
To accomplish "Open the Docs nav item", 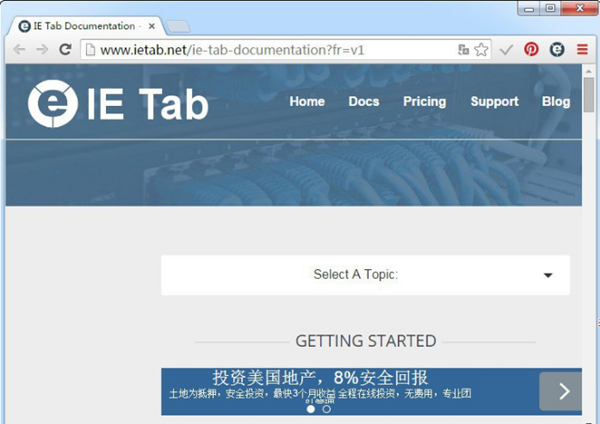I will (x=364, y=101).
